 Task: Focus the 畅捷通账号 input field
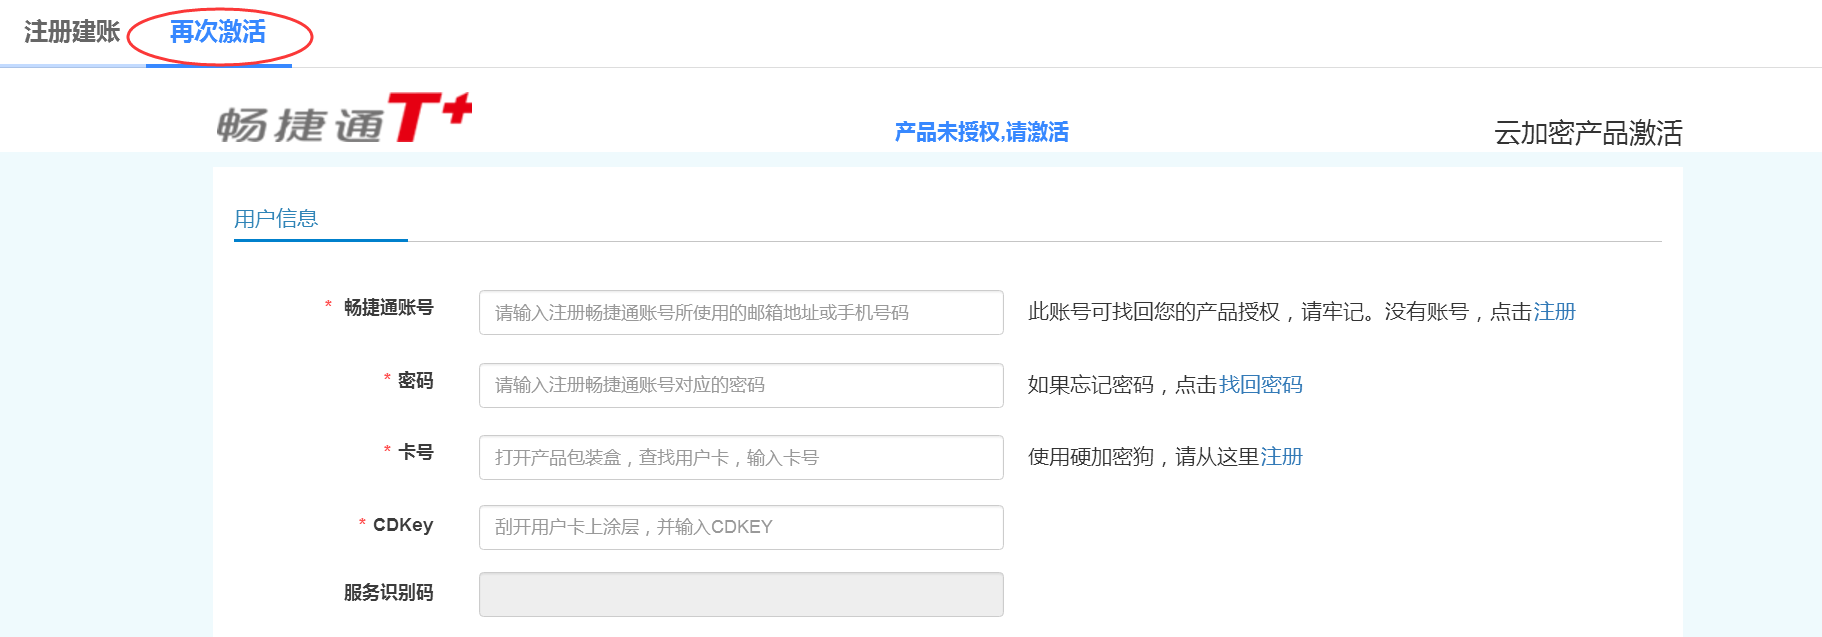(x=741, y=313)
